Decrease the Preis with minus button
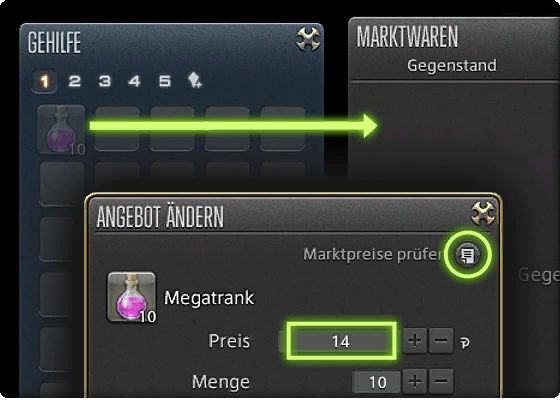Image resolution: width=560 pixels, height=400 pixels. (441, 341)
